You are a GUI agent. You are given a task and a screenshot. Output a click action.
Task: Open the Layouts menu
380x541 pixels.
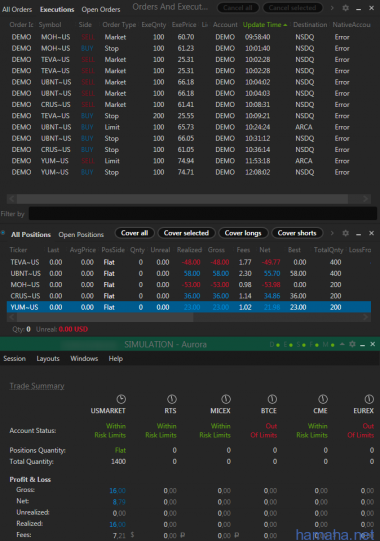tap(48, 358)
